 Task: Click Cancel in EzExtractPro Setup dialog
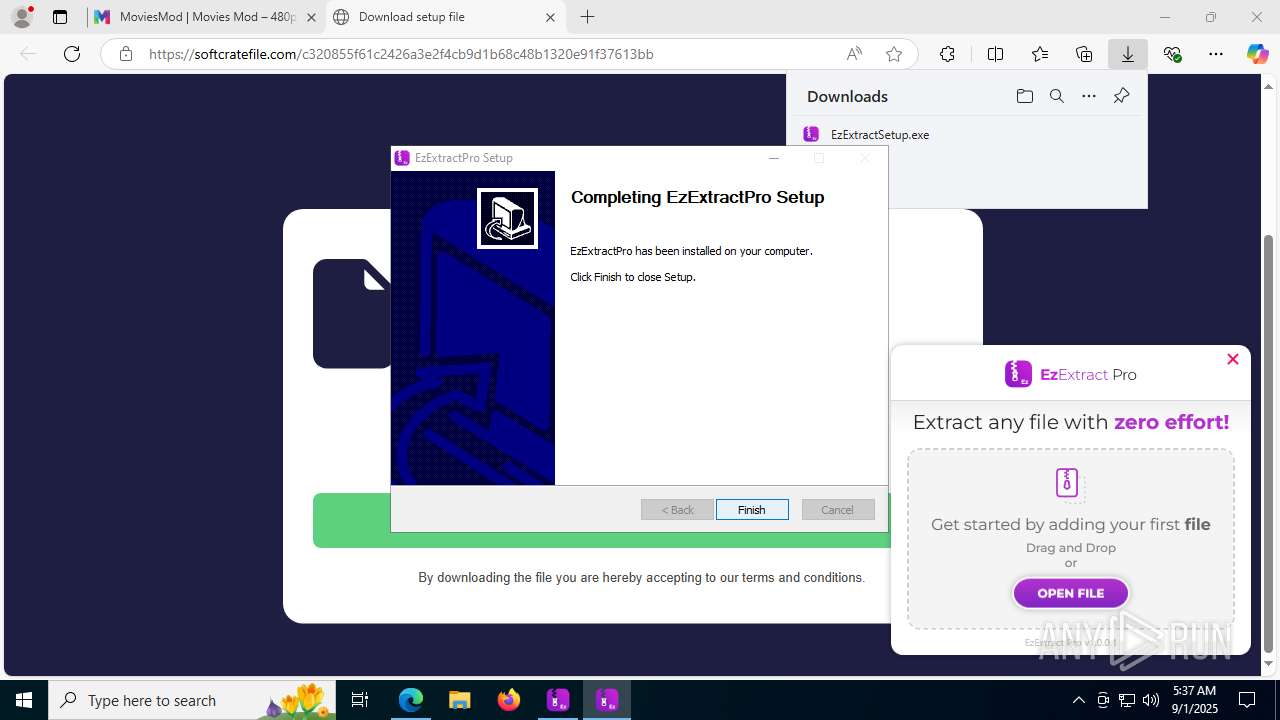[838, 510]
